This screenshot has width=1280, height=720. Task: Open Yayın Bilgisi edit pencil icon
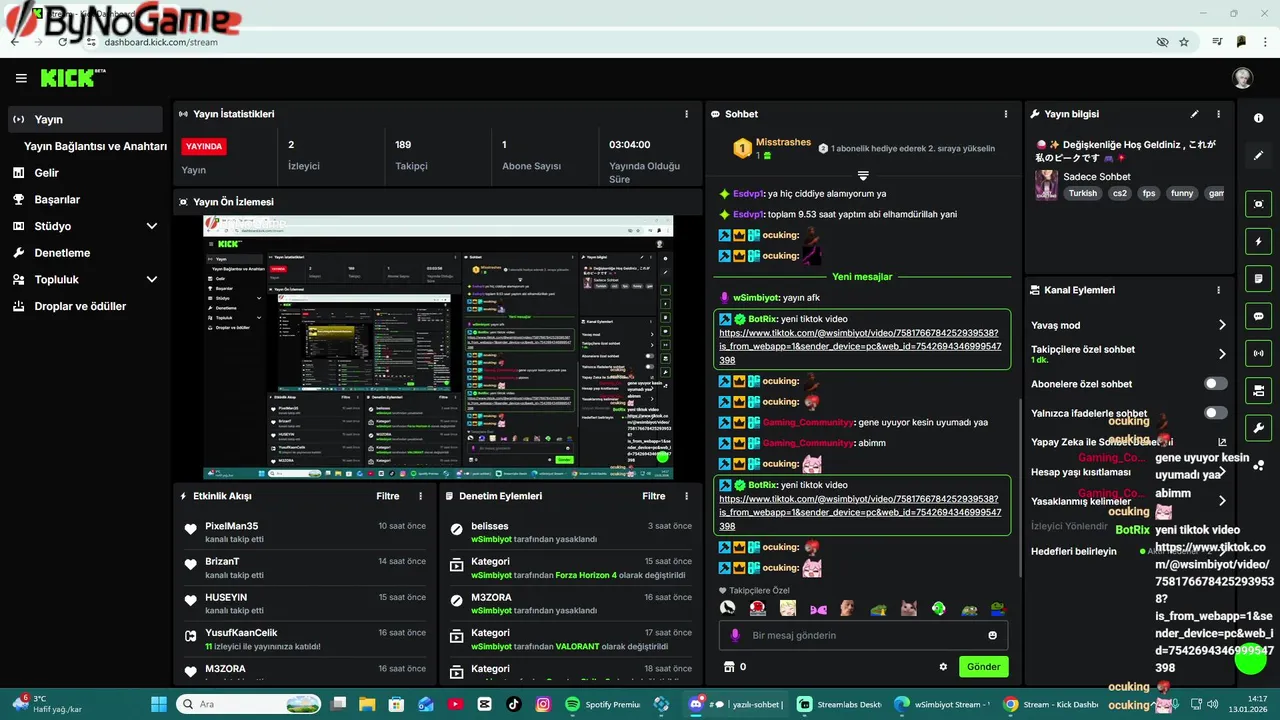pos(1194,114)
